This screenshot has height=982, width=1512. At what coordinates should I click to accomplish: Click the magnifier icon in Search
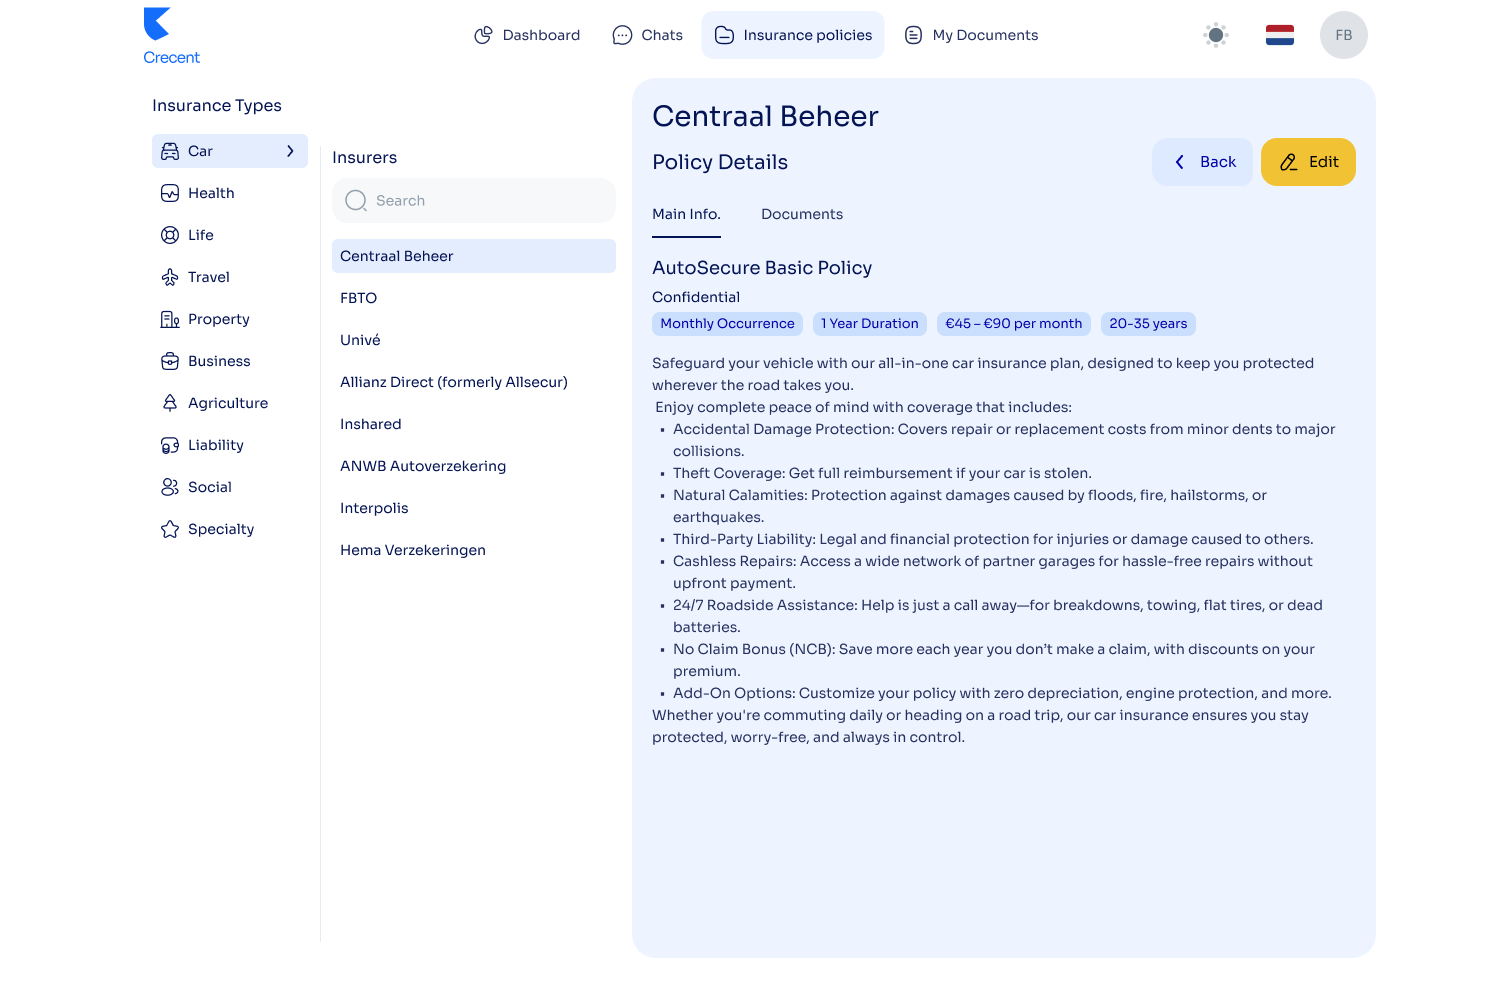[356, 201]
